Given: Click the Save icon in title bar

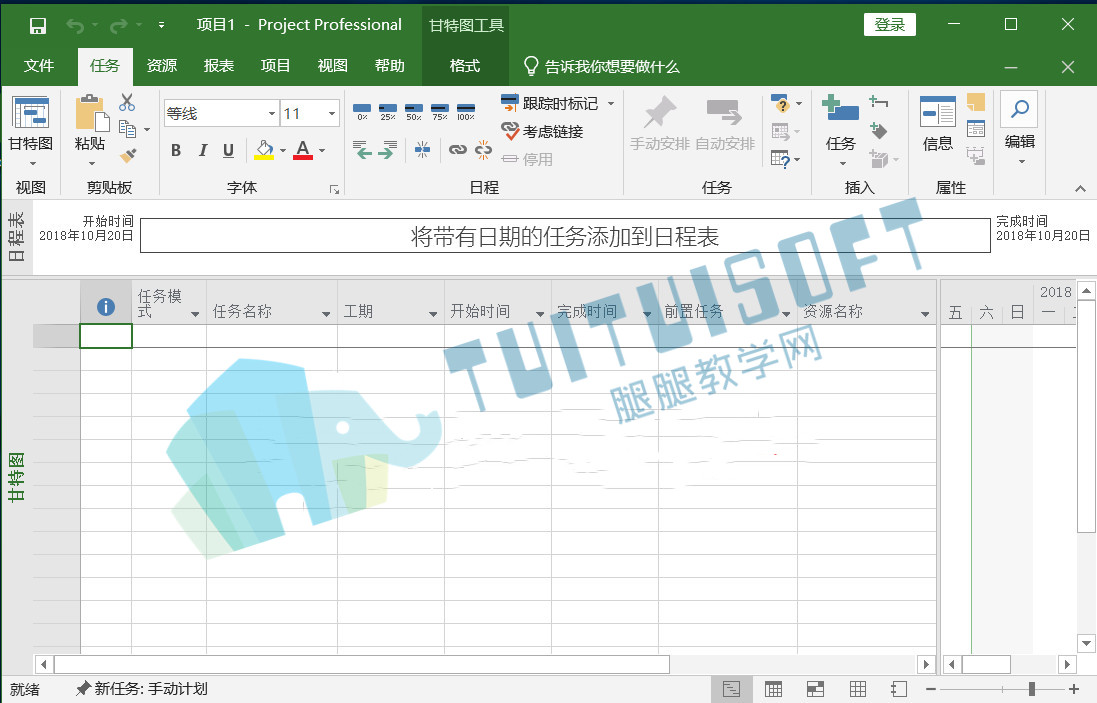Looking at the screenshot, I should pyautogui.click(x=38, y=26).
